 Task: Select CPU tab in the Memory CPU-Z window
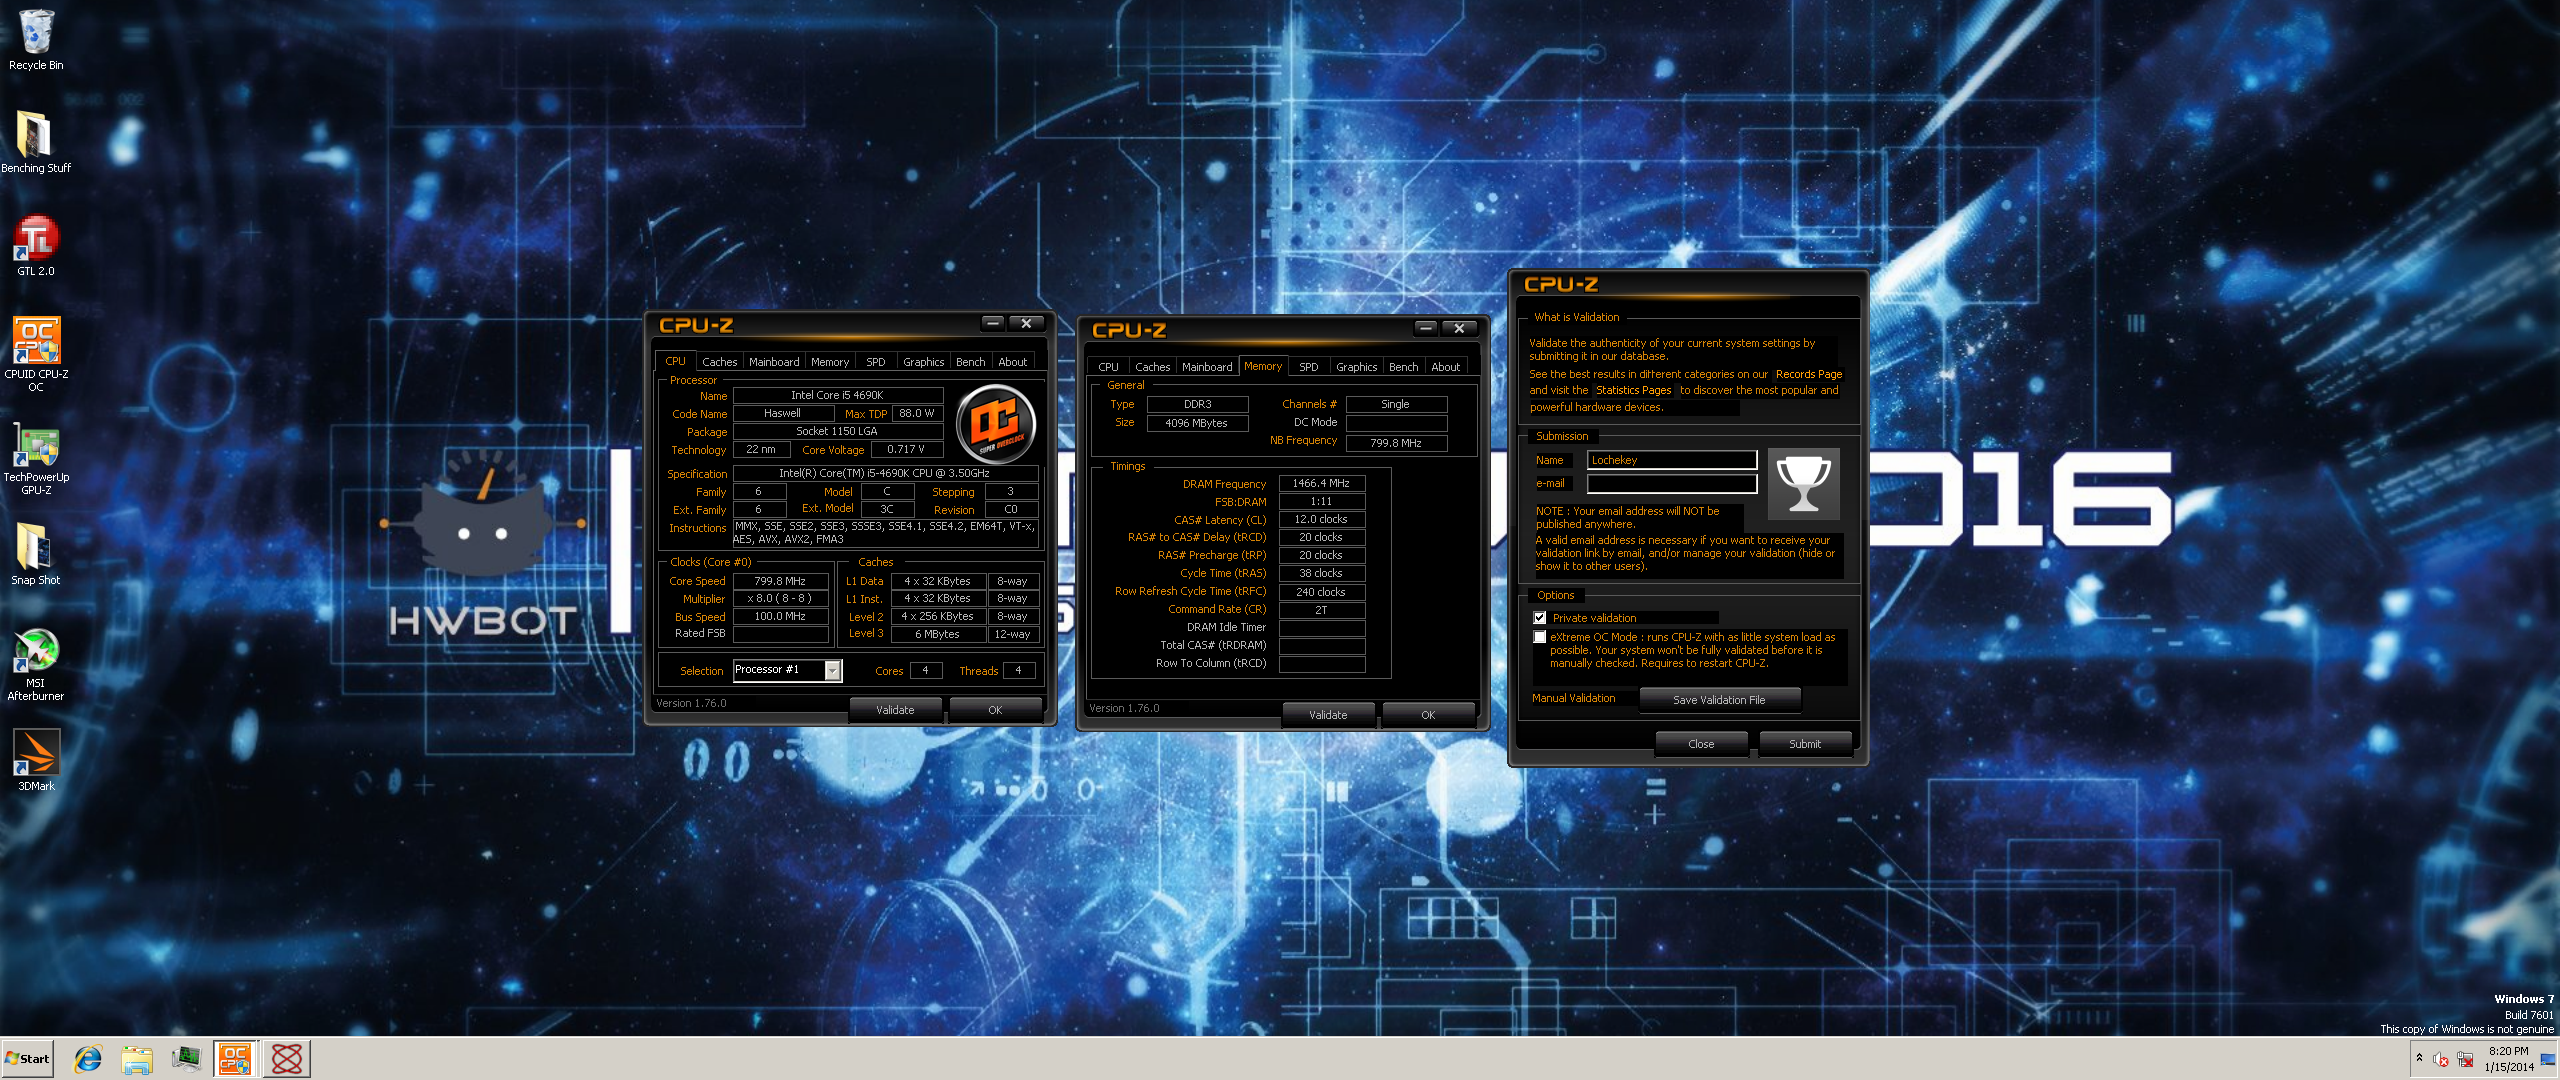(x=1108, y=367)
